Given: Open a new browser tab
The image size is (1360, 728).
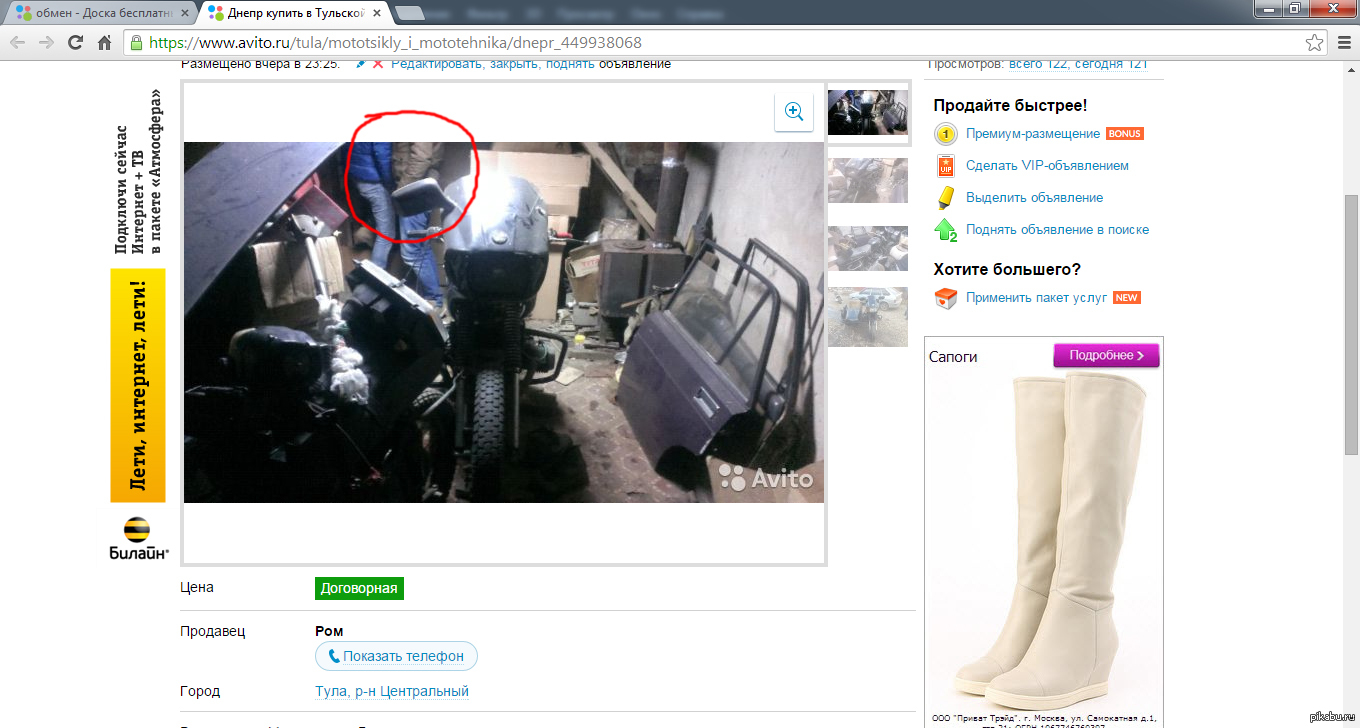Looking at the screenshot, I should click(409, 13).
